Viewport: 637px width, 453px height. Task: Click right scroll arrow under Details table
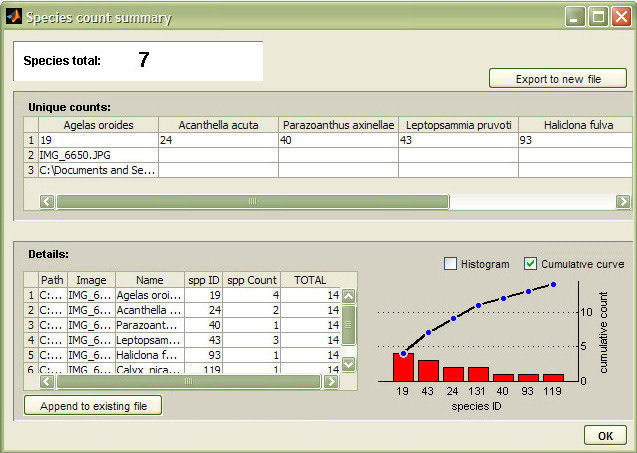coord(336,381)
